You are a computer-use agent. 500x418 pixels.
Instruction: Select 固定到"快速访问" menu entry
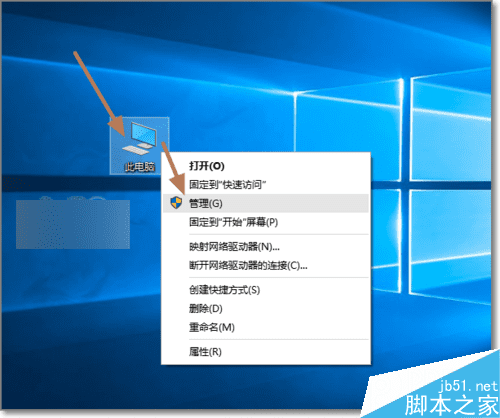tap(266, 184)
